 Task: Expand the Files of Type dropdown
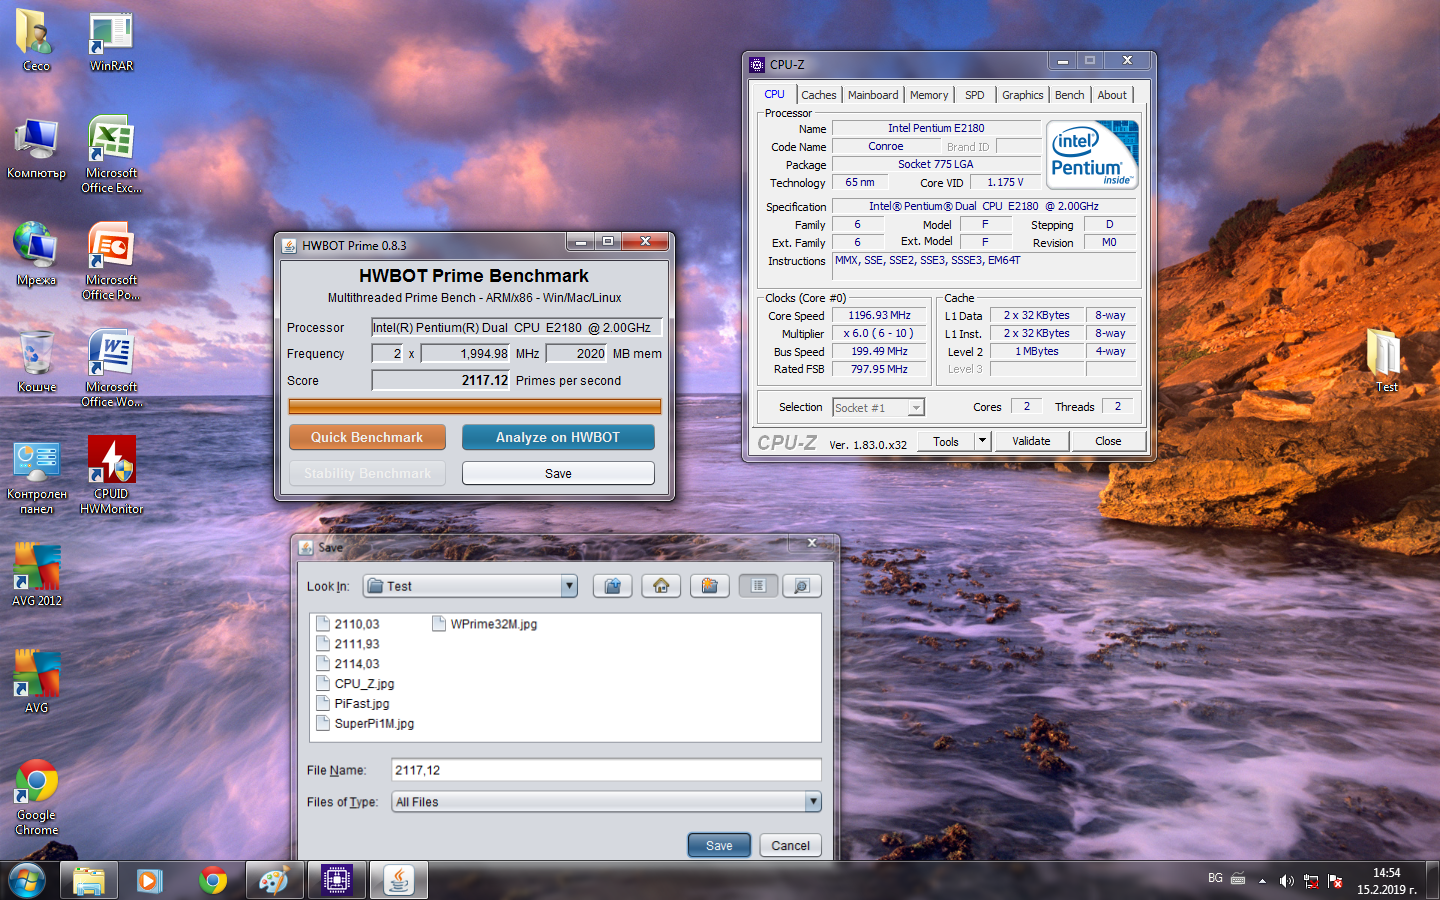pyautogui.click(x=813, y=801)
